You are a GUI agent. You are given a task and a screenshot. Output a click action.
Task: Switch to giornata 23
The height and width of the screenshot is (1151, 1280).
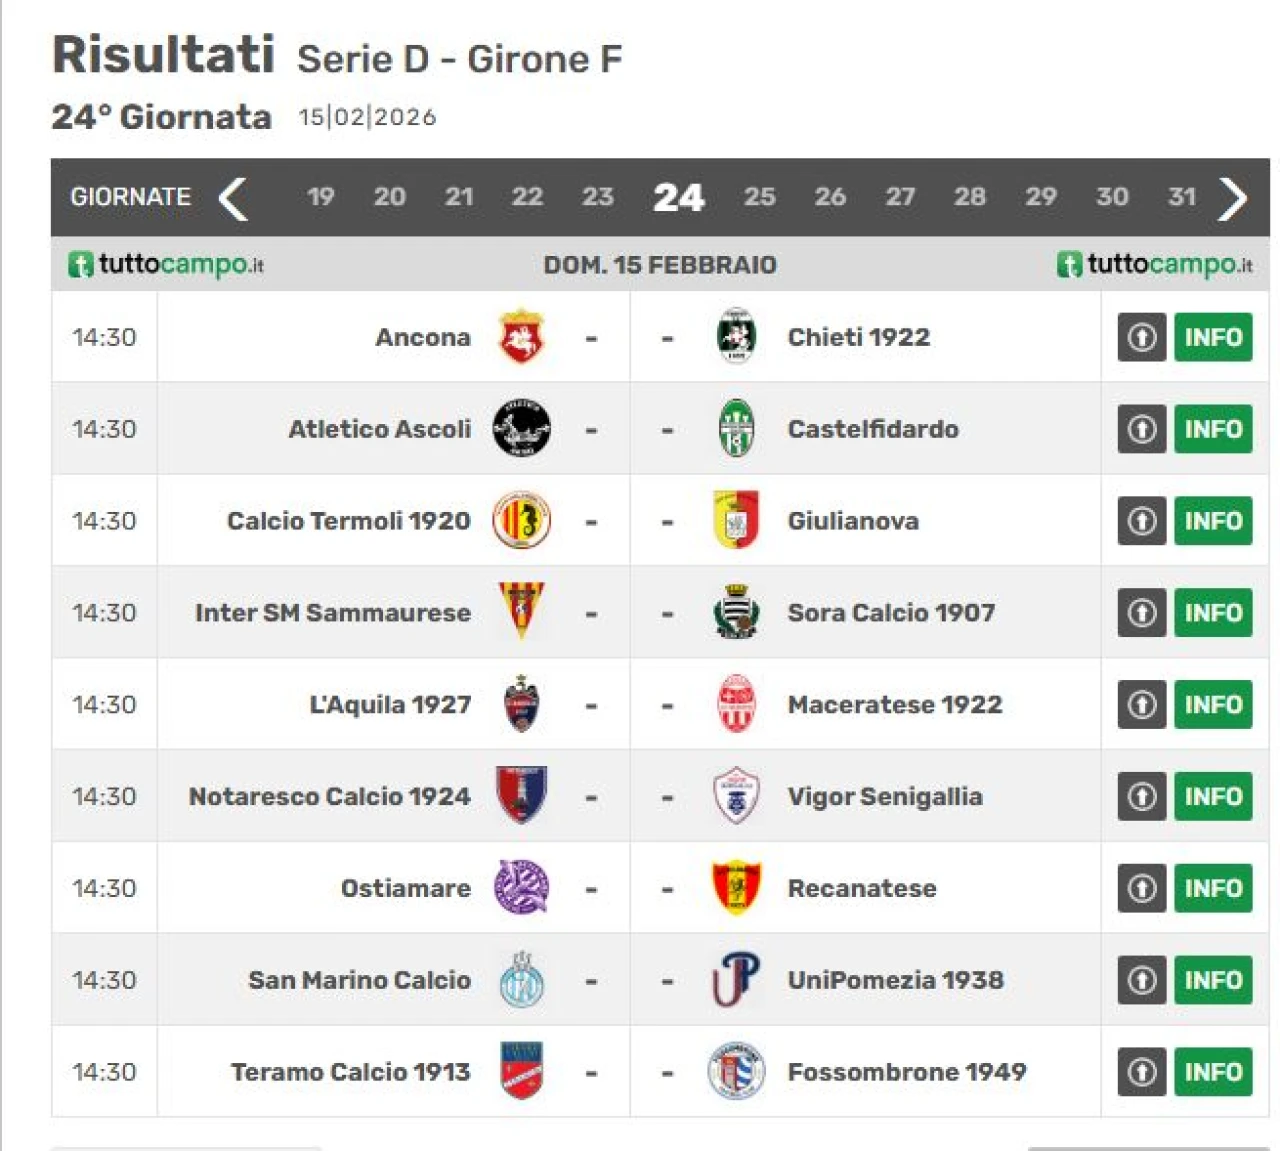[597, 197]
